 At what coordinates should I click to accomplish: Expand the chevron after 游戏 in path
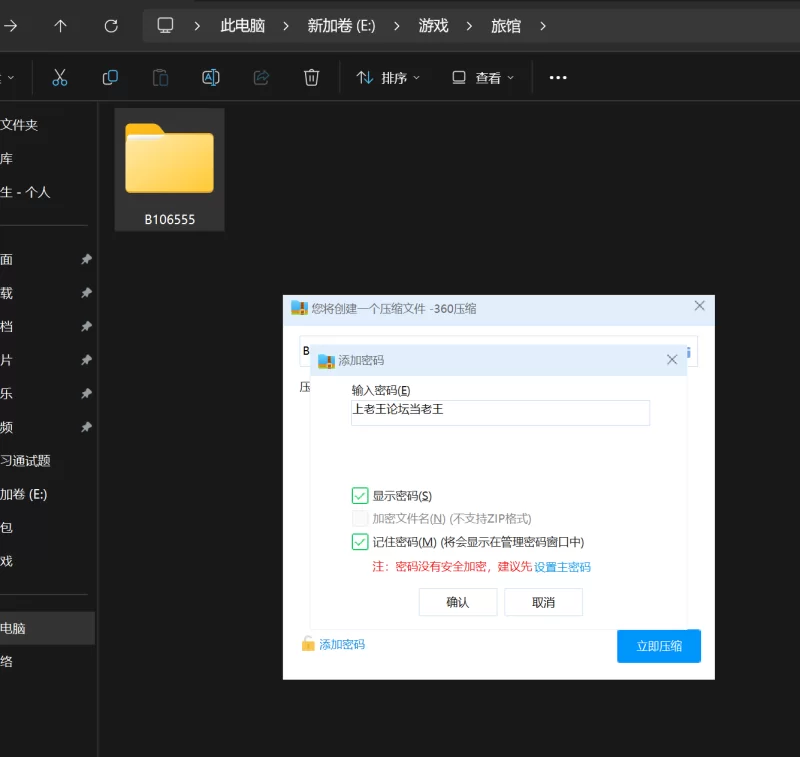click(469, 26)
